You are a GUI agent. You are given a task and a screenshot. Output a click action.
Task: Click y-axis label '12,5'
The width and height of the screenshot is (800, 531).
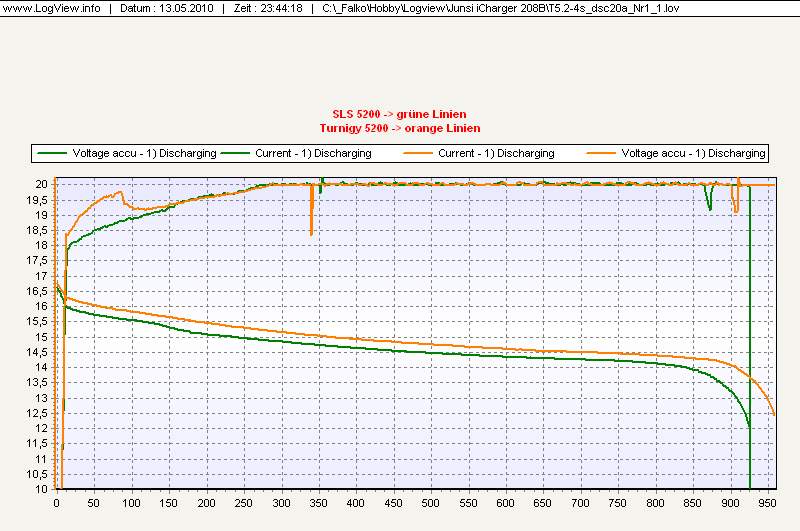pos(37,413)
